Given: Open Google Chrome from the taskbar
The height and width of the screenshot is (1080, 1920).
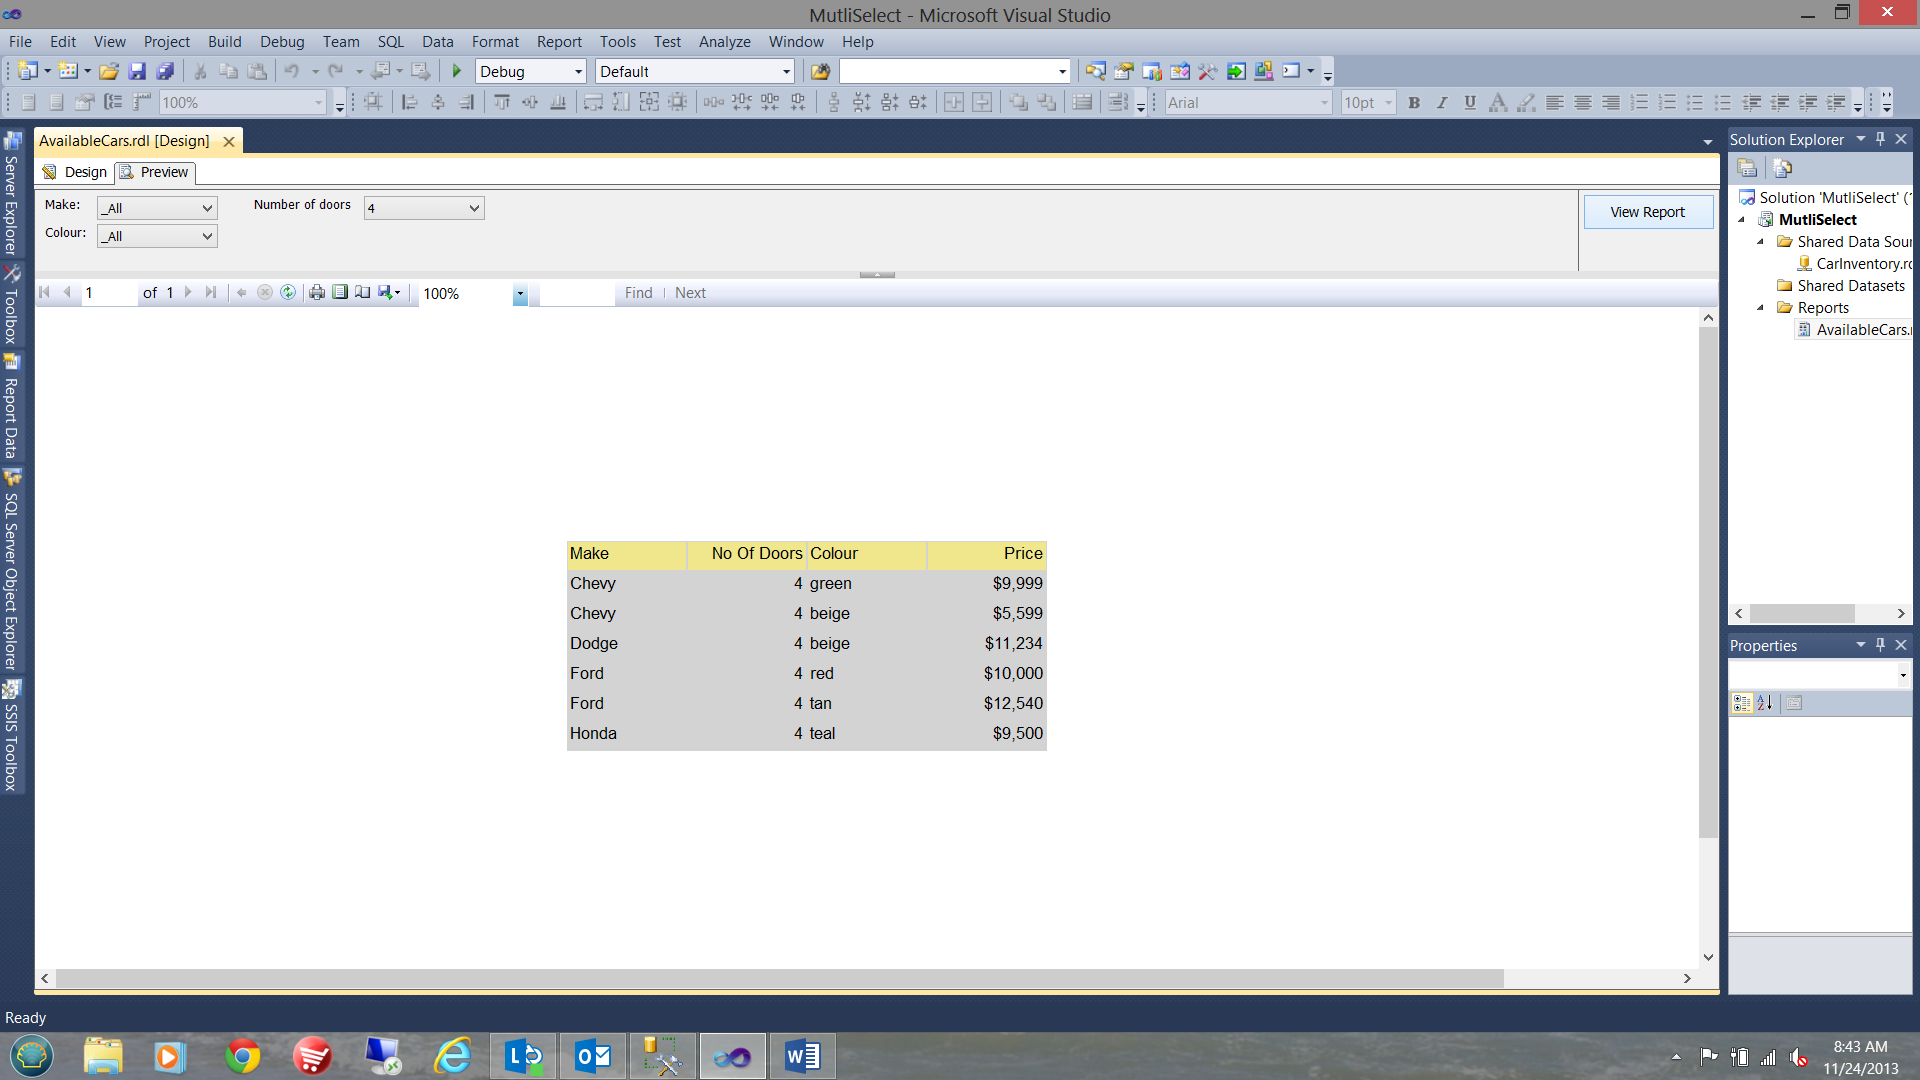Looking at the screenshot, I should 242,1056.
